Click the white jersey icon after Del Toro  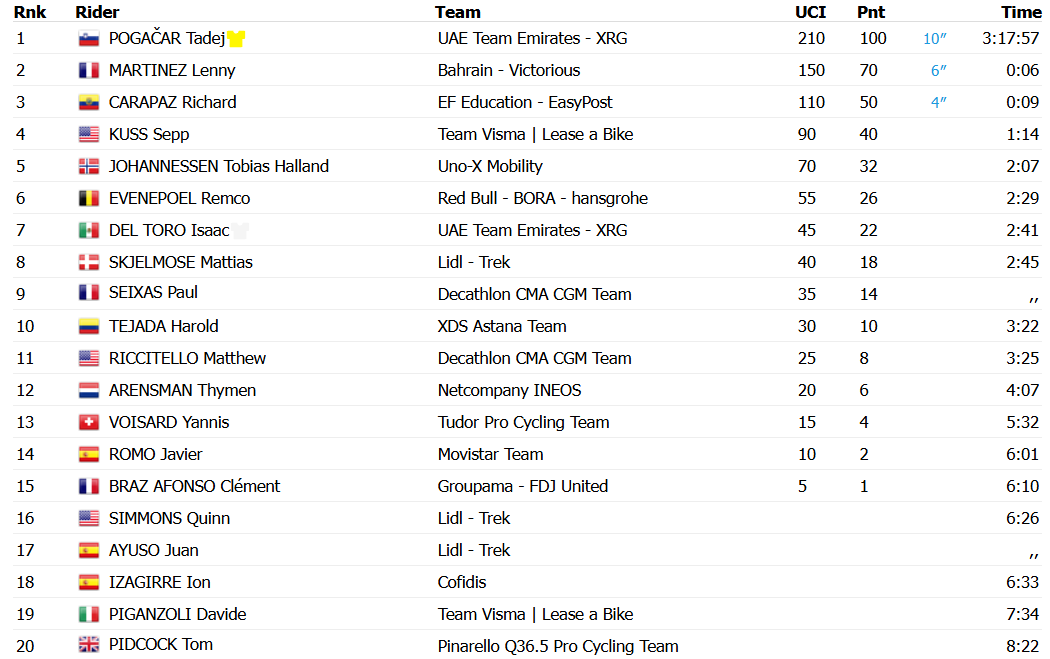tap(240, 231)
